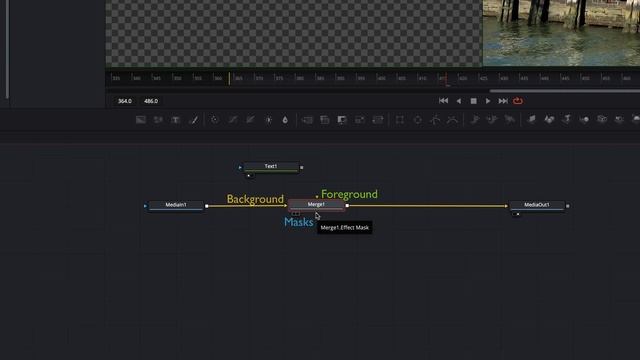Add a Transform node from the toolbar

(x=378, y=120)
